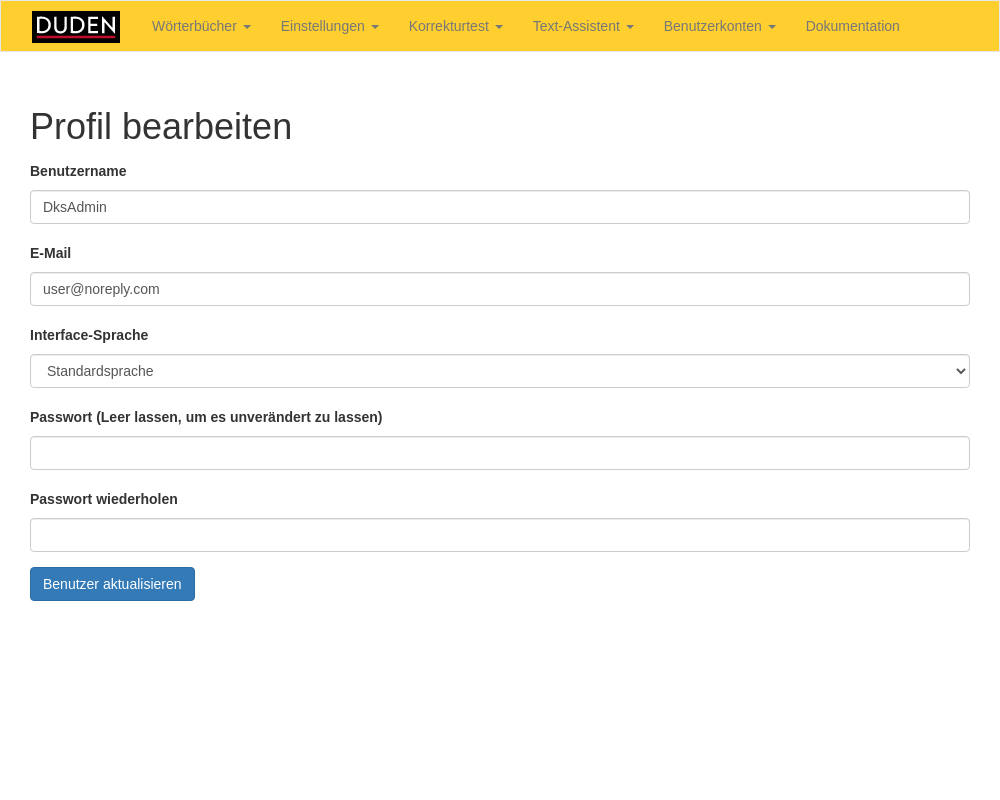Click the Benutzername input containing DksAdmin
The height and width of the screenshot is (800, 1000).
(500, 207)
